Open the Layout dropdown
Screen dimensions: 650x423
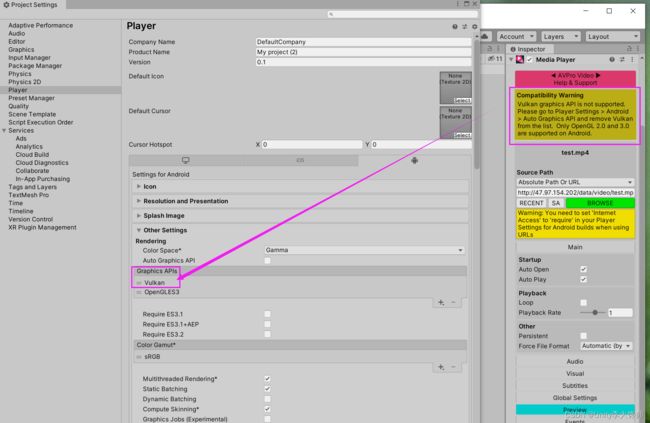[612, 36]
